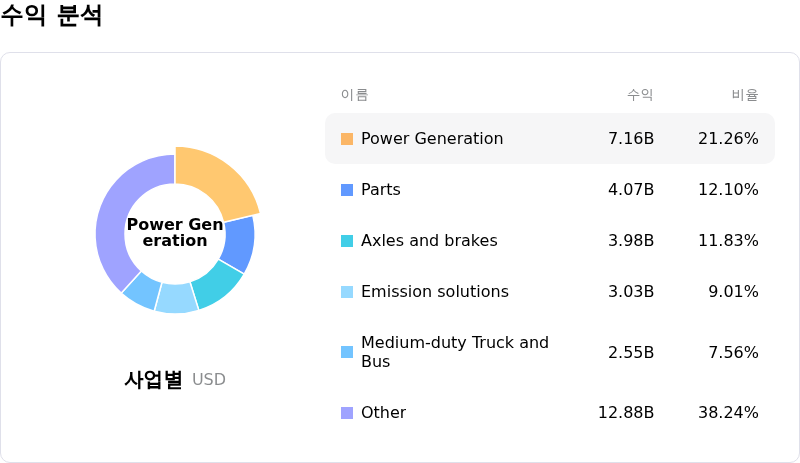Click the Parts row name
The image size is (800, 463).
380,190
